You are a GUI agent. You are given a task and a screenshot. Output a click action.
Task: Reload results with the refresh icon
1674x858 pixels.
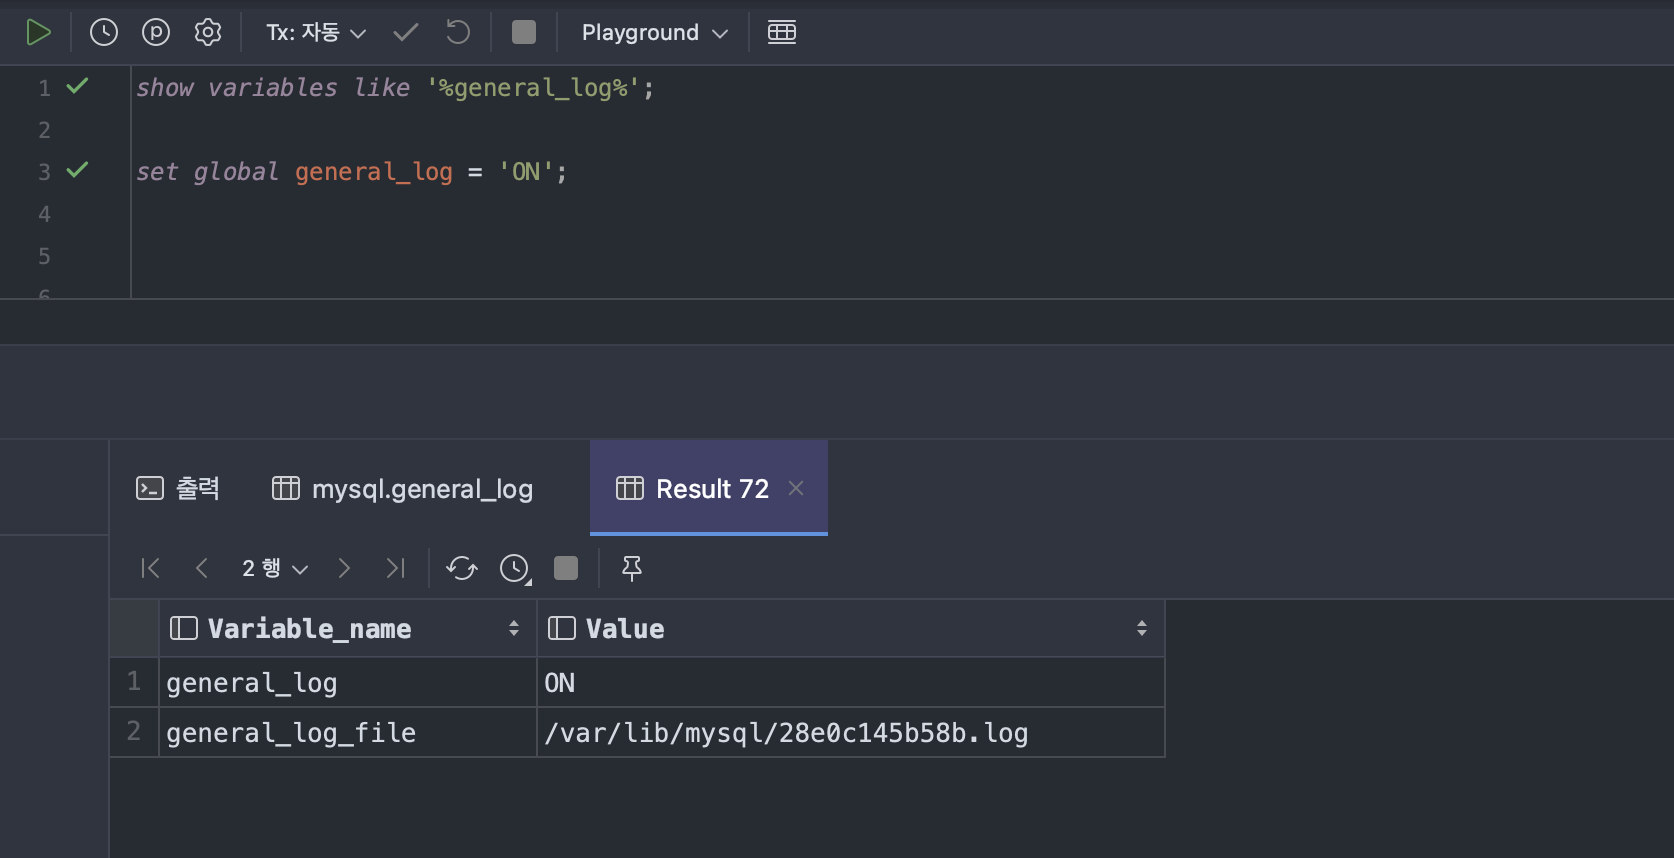click(x=462, y=568)
